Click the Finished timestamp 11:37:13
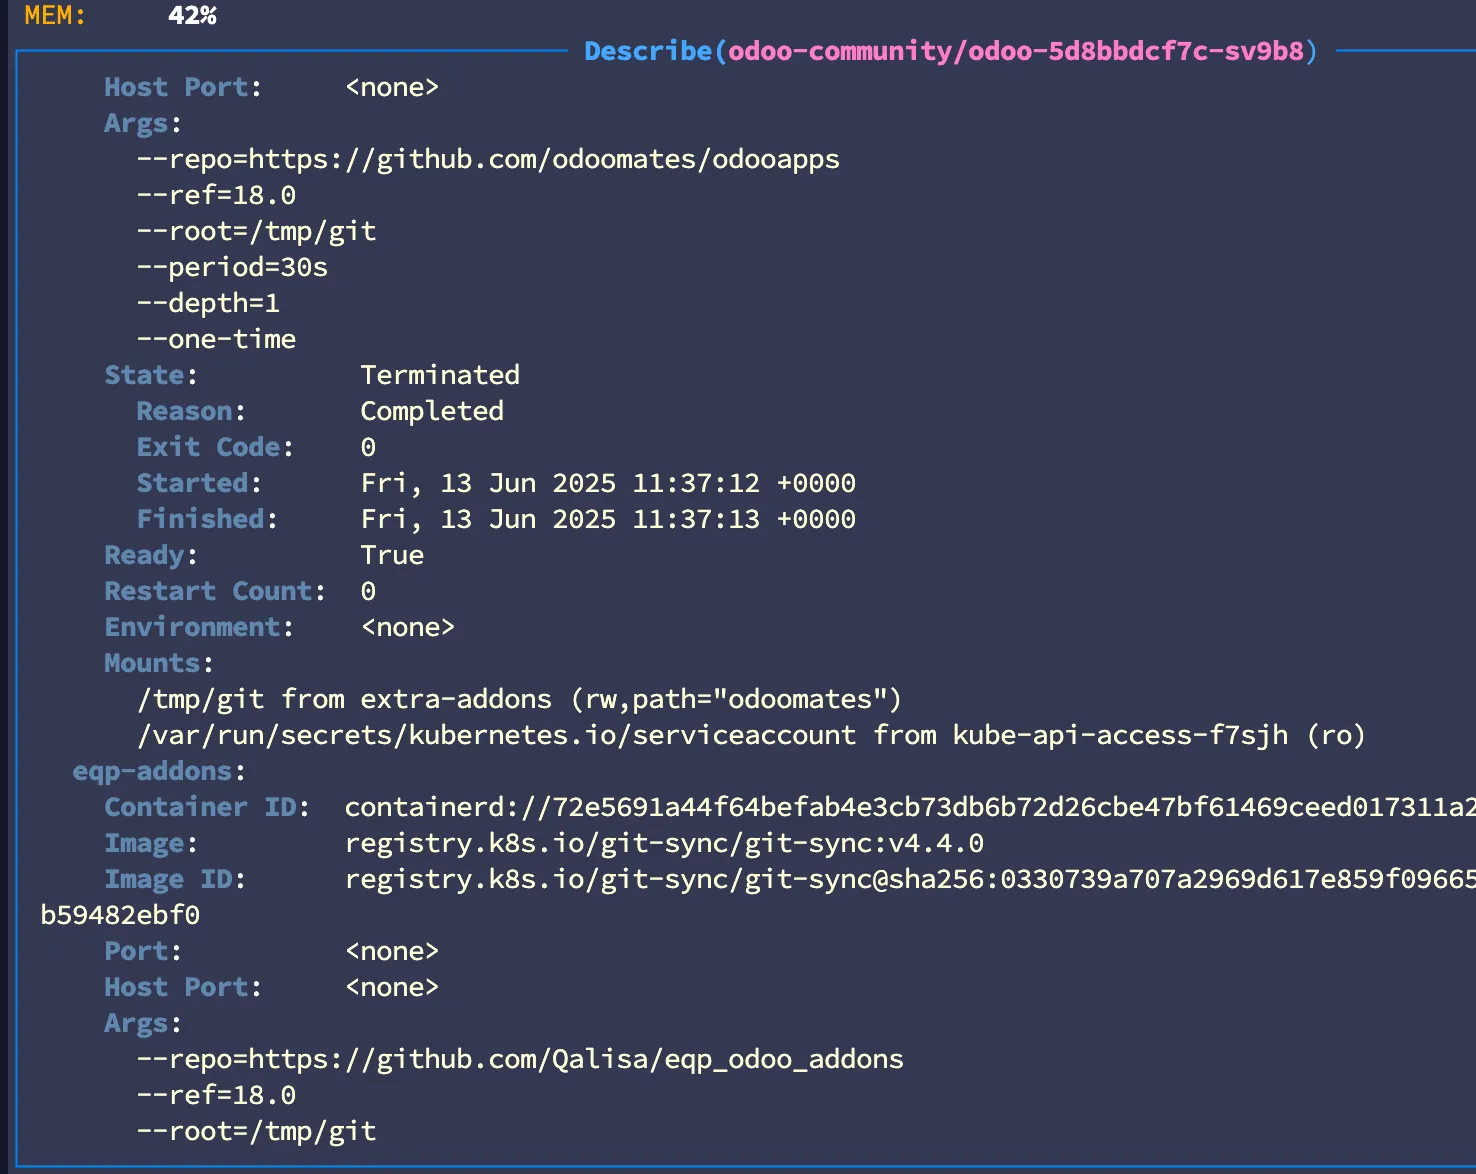1476x1174 pixels. (x=608, y=519)
